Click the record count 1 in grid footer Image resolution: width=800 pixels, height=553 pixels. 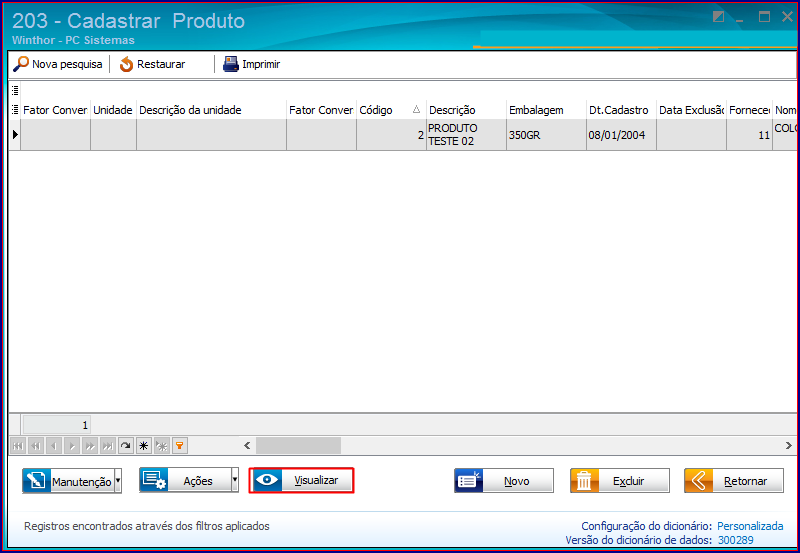coord(57,425)
